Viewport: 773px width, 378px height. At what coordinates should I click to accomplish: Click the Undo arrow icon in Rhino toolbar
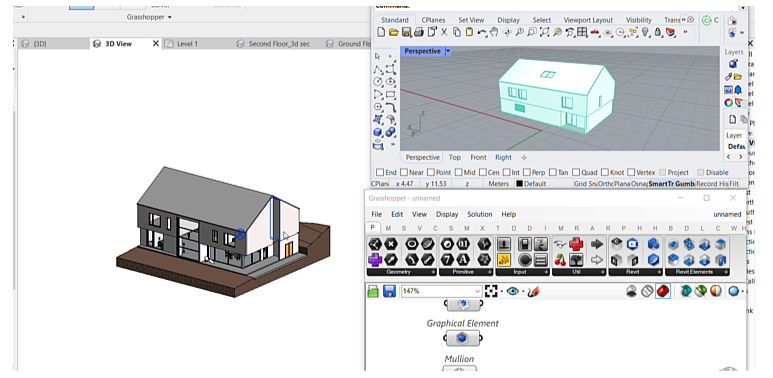click(482, 33)
